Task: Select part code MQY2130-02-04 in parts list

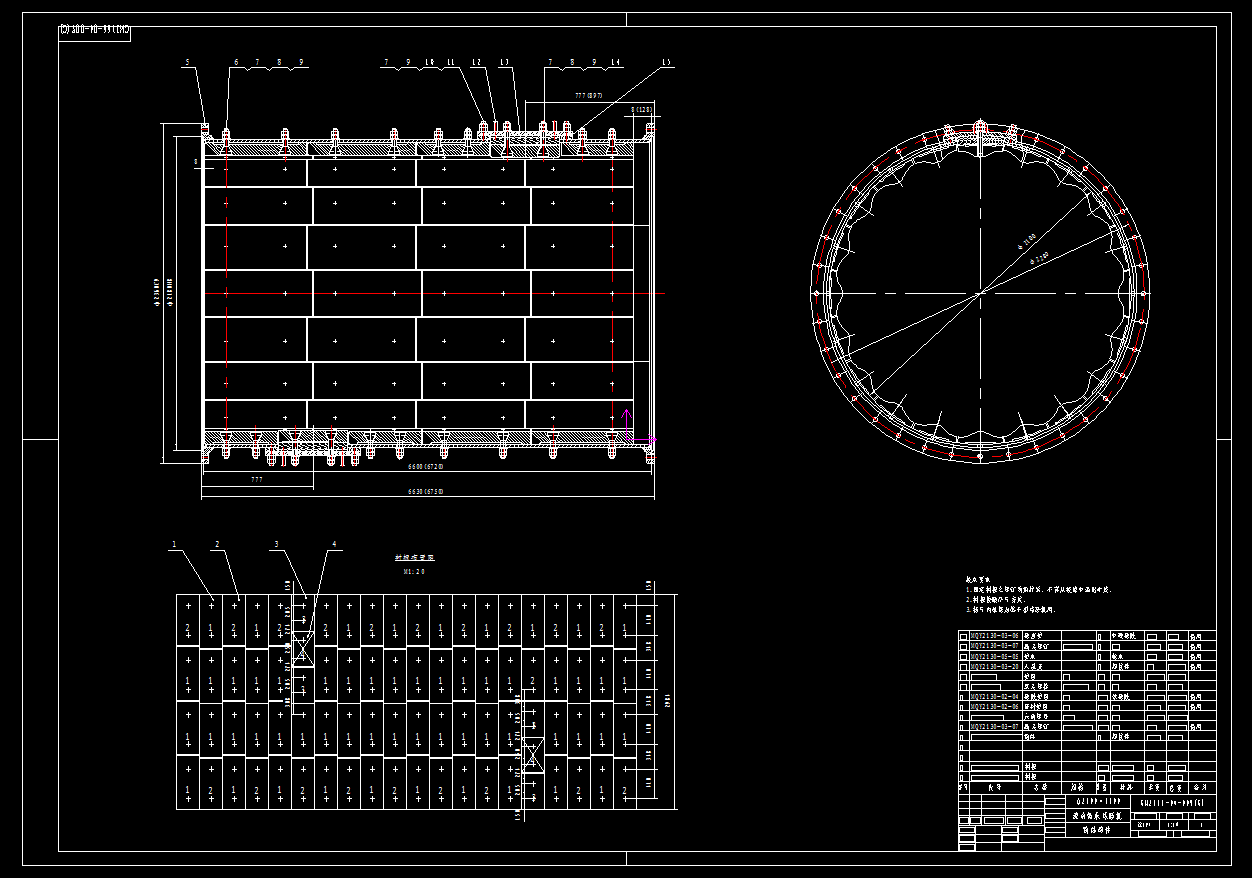Action: (x=994, y=696)
